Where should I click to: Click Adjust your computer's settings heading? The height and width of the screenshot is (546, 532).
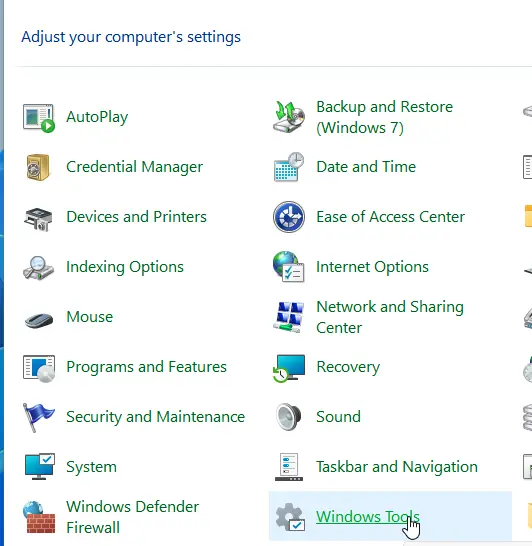point(131,37)
